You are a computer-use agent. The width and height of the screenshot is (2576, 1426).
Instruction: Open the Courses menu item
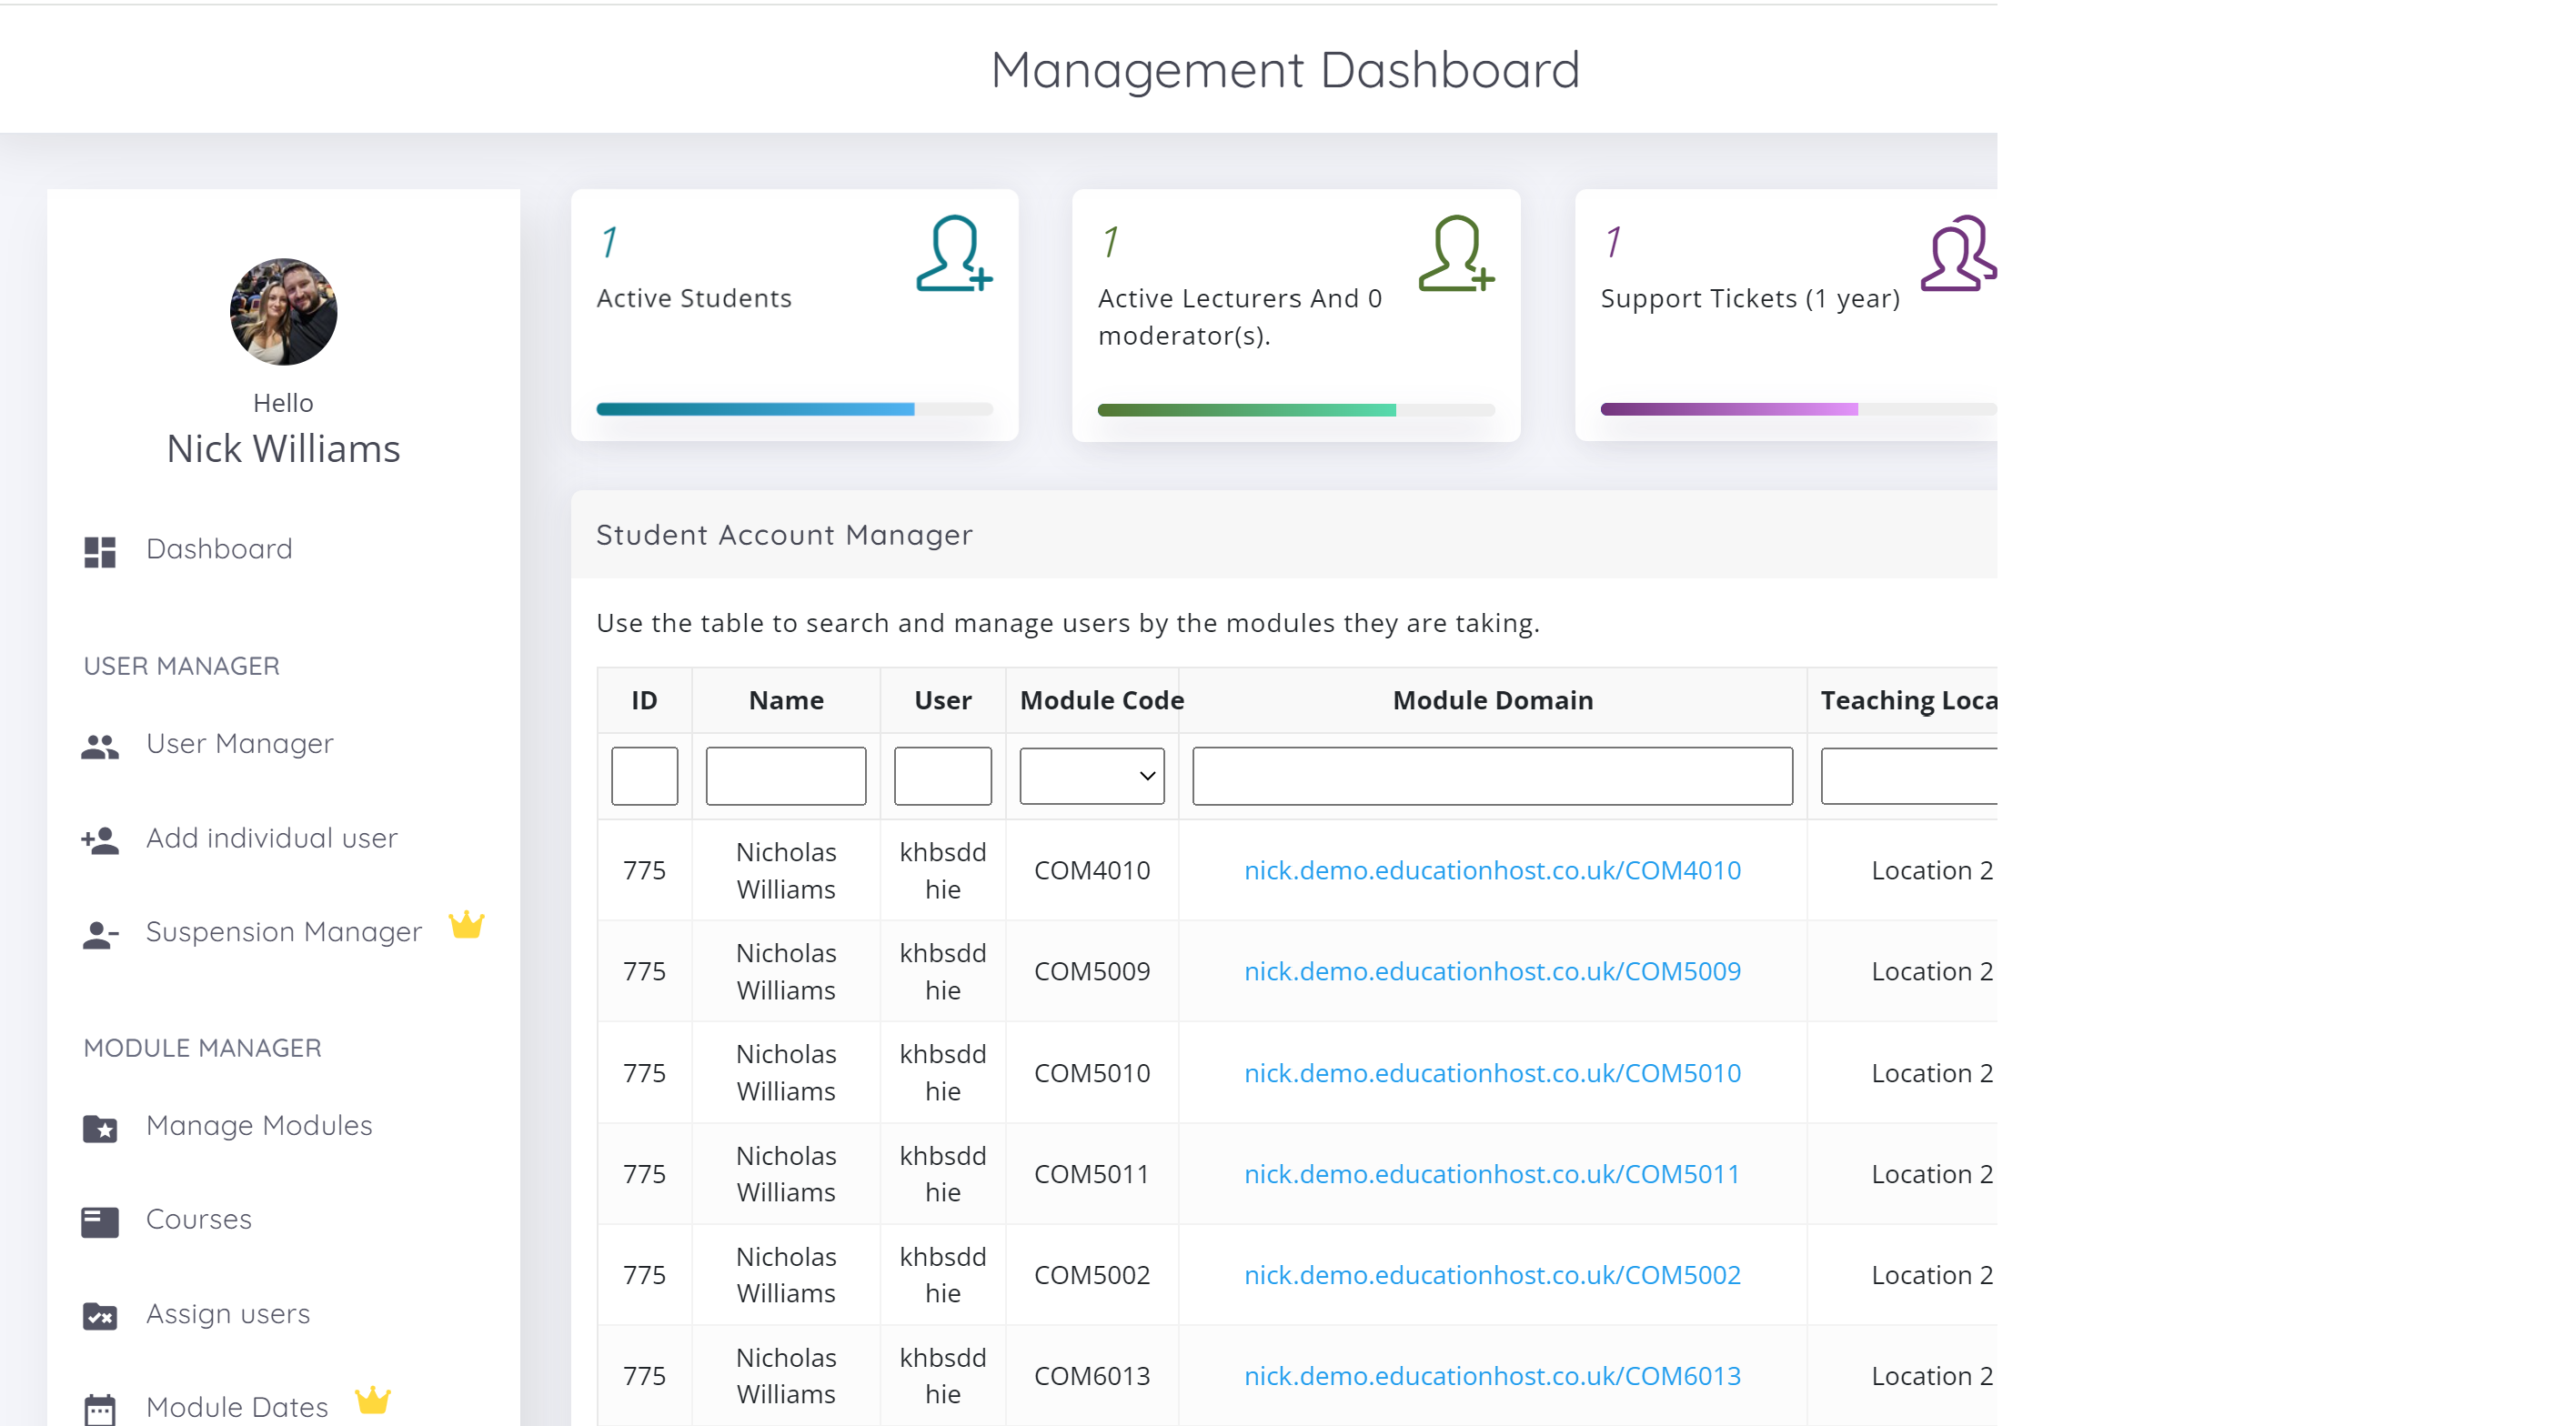(199, 1220)
